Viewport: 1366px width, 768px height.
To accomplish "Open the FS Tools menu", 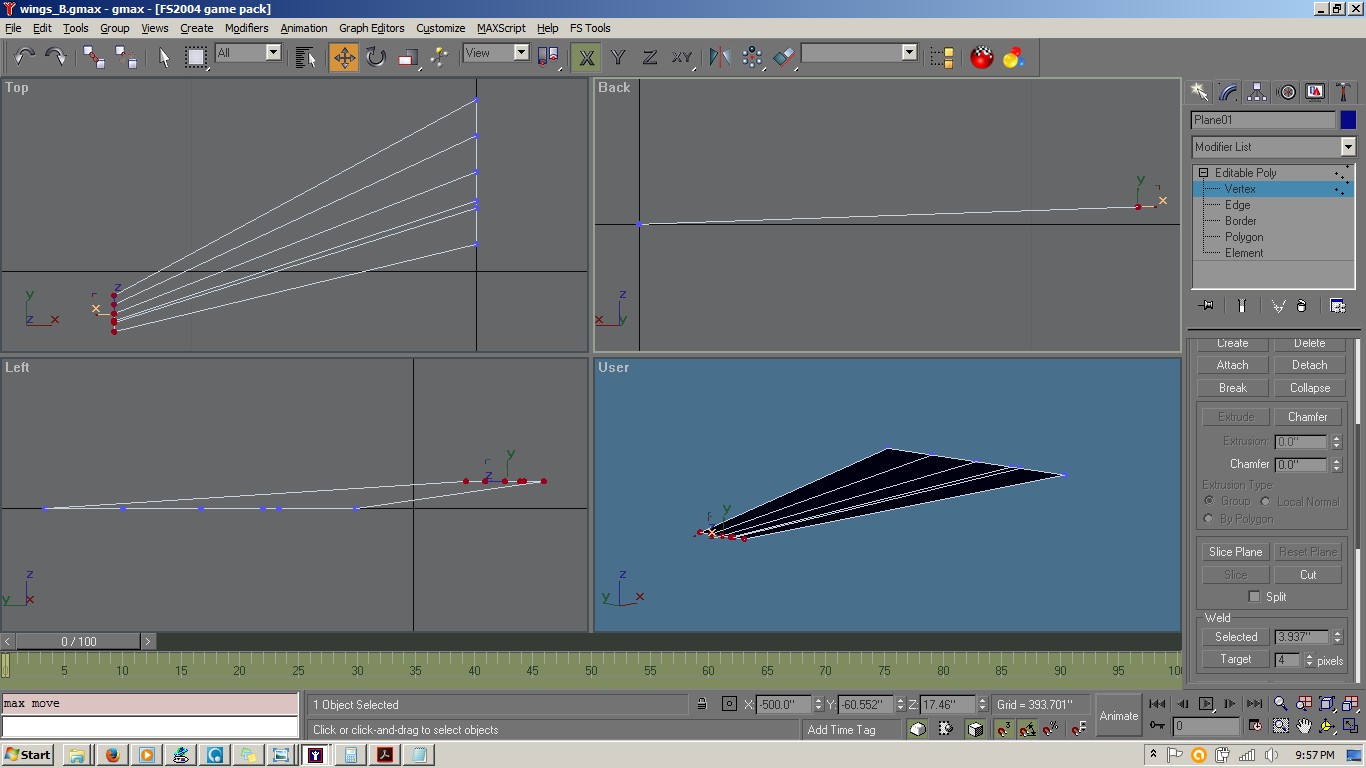I will 590,28.
